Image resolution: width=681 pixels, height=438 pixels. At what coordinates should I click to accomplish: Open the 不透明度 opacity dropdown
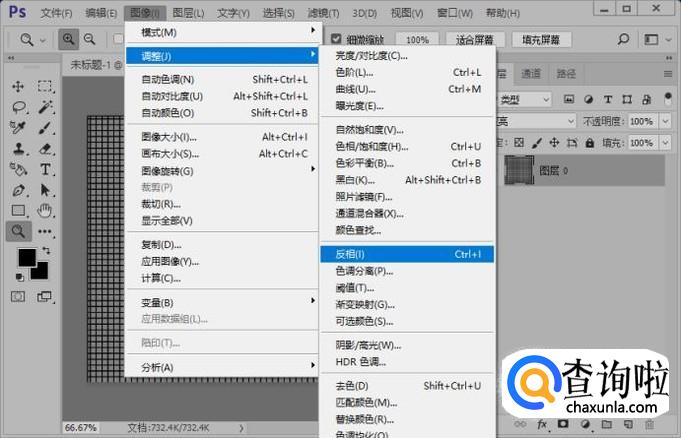(x=663, y=121)
